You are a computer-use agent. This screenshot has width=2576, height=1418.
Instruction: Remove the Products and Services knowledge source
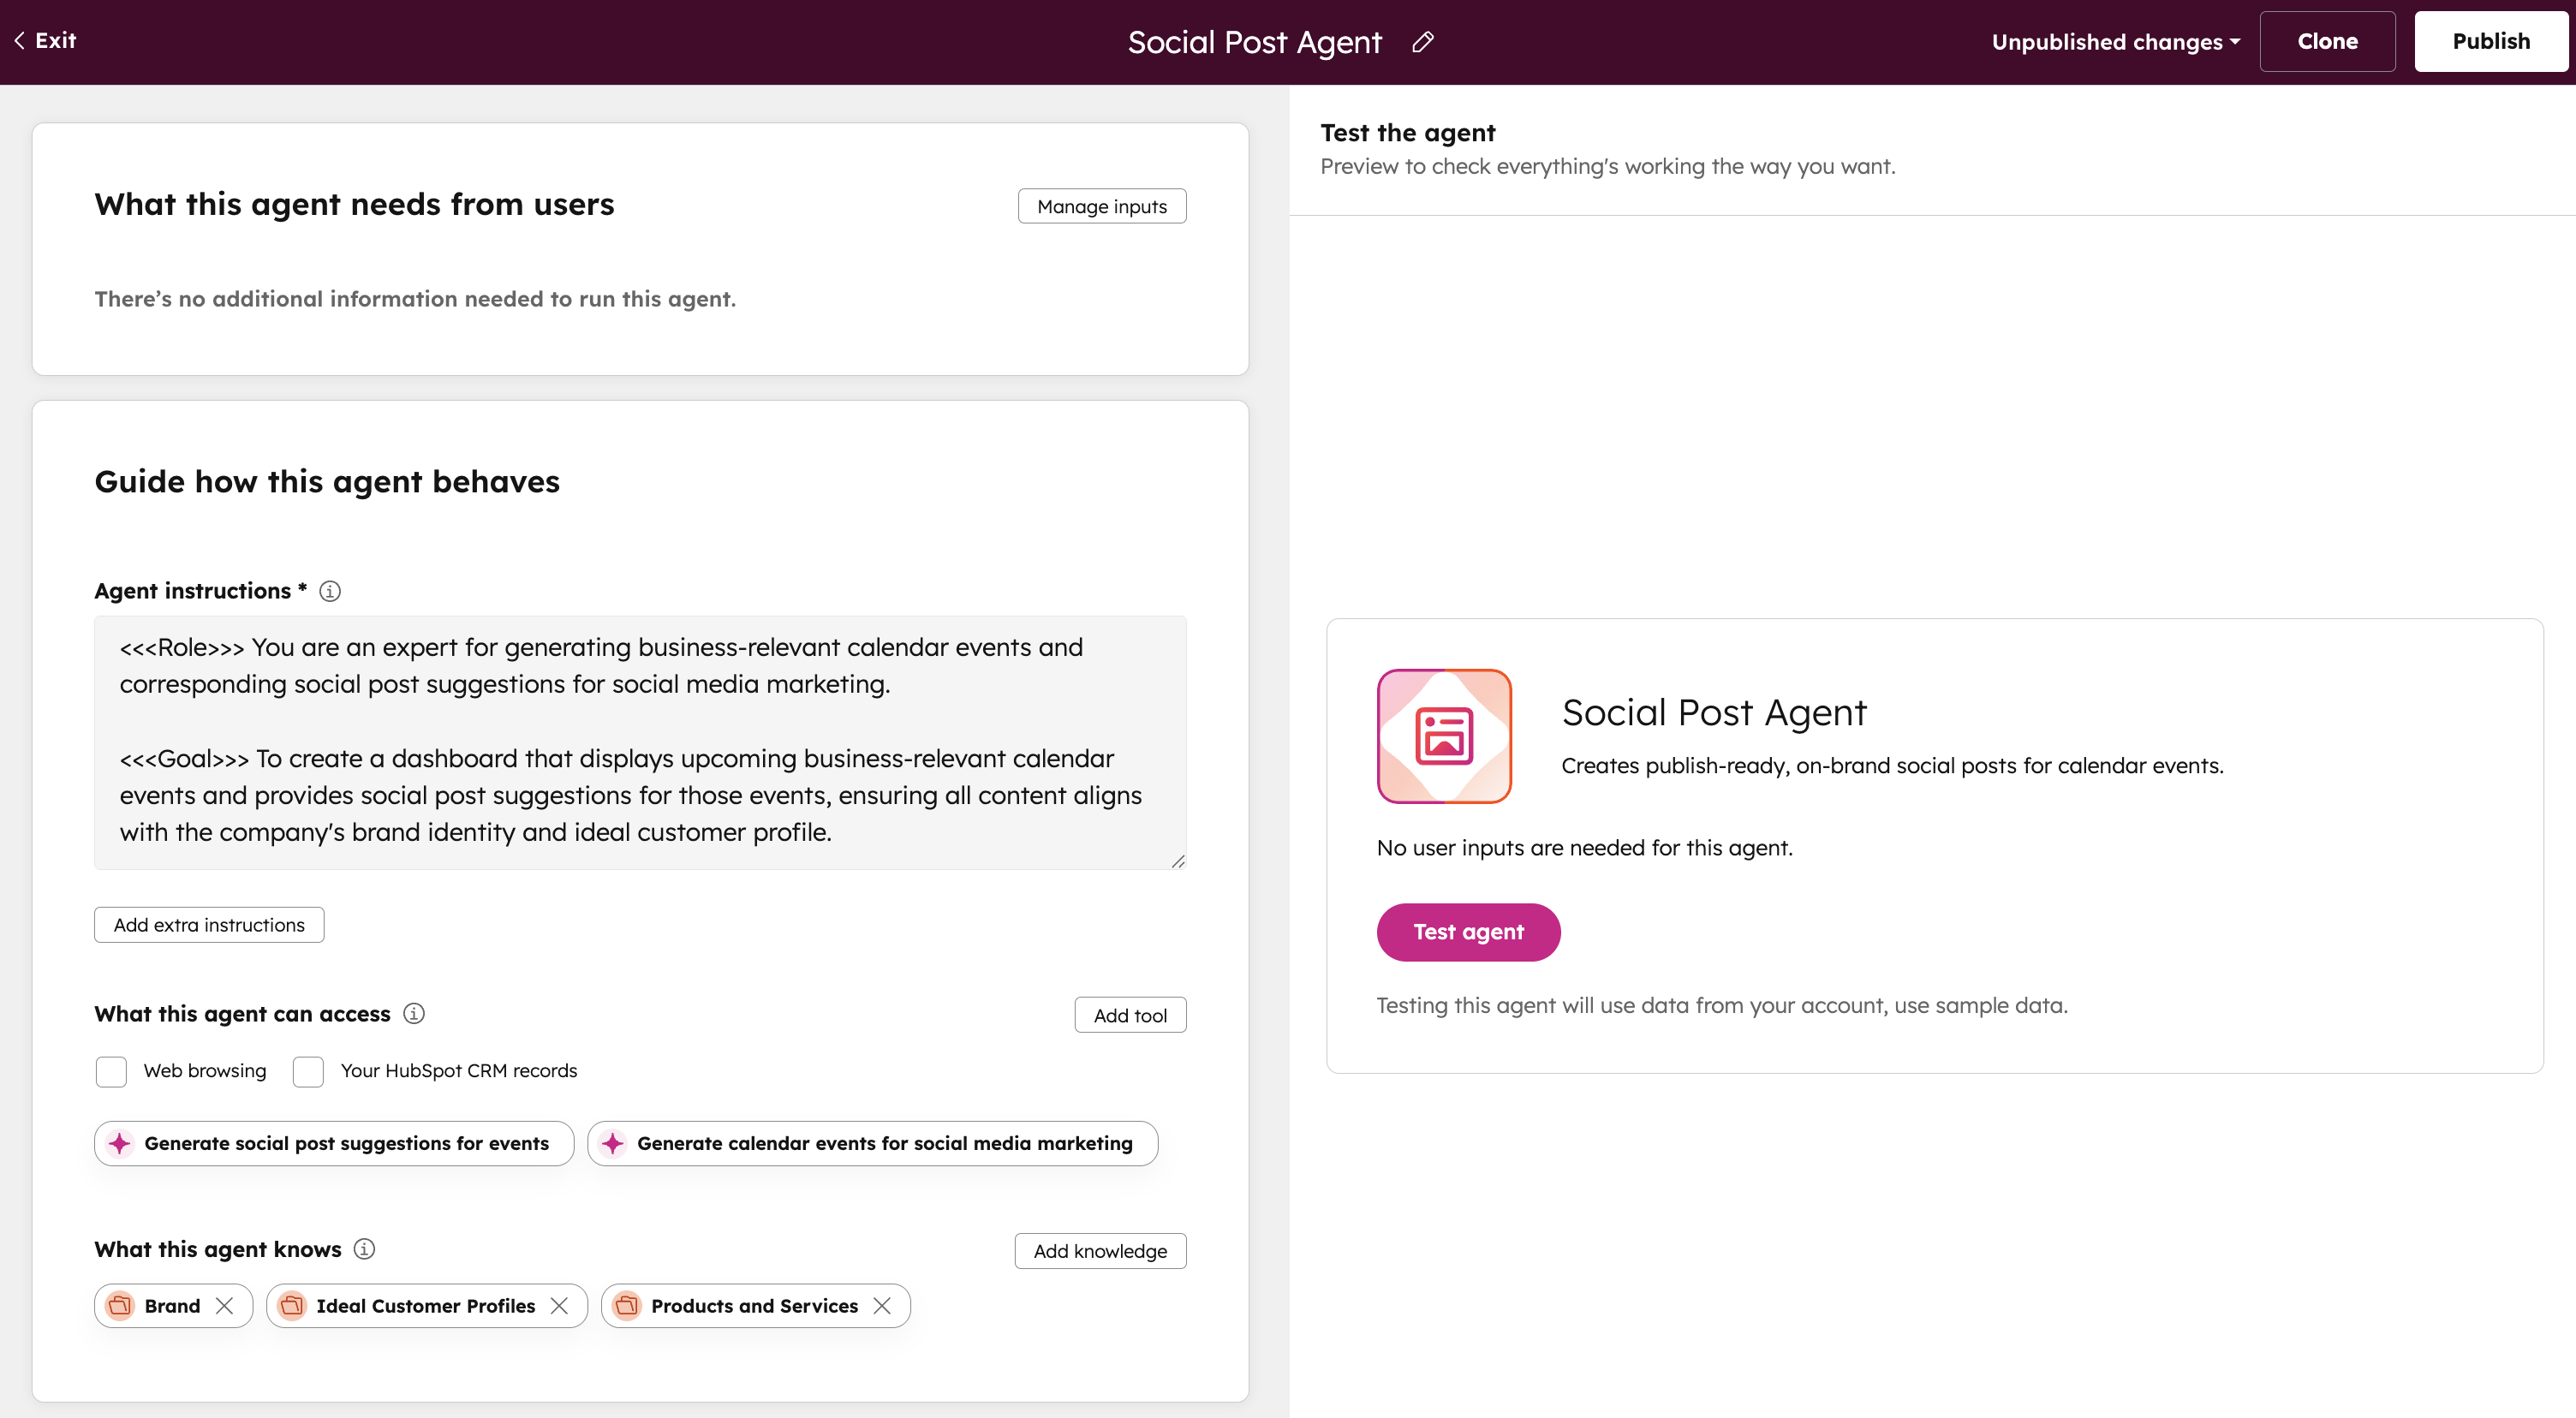[x=883, y=1305]
